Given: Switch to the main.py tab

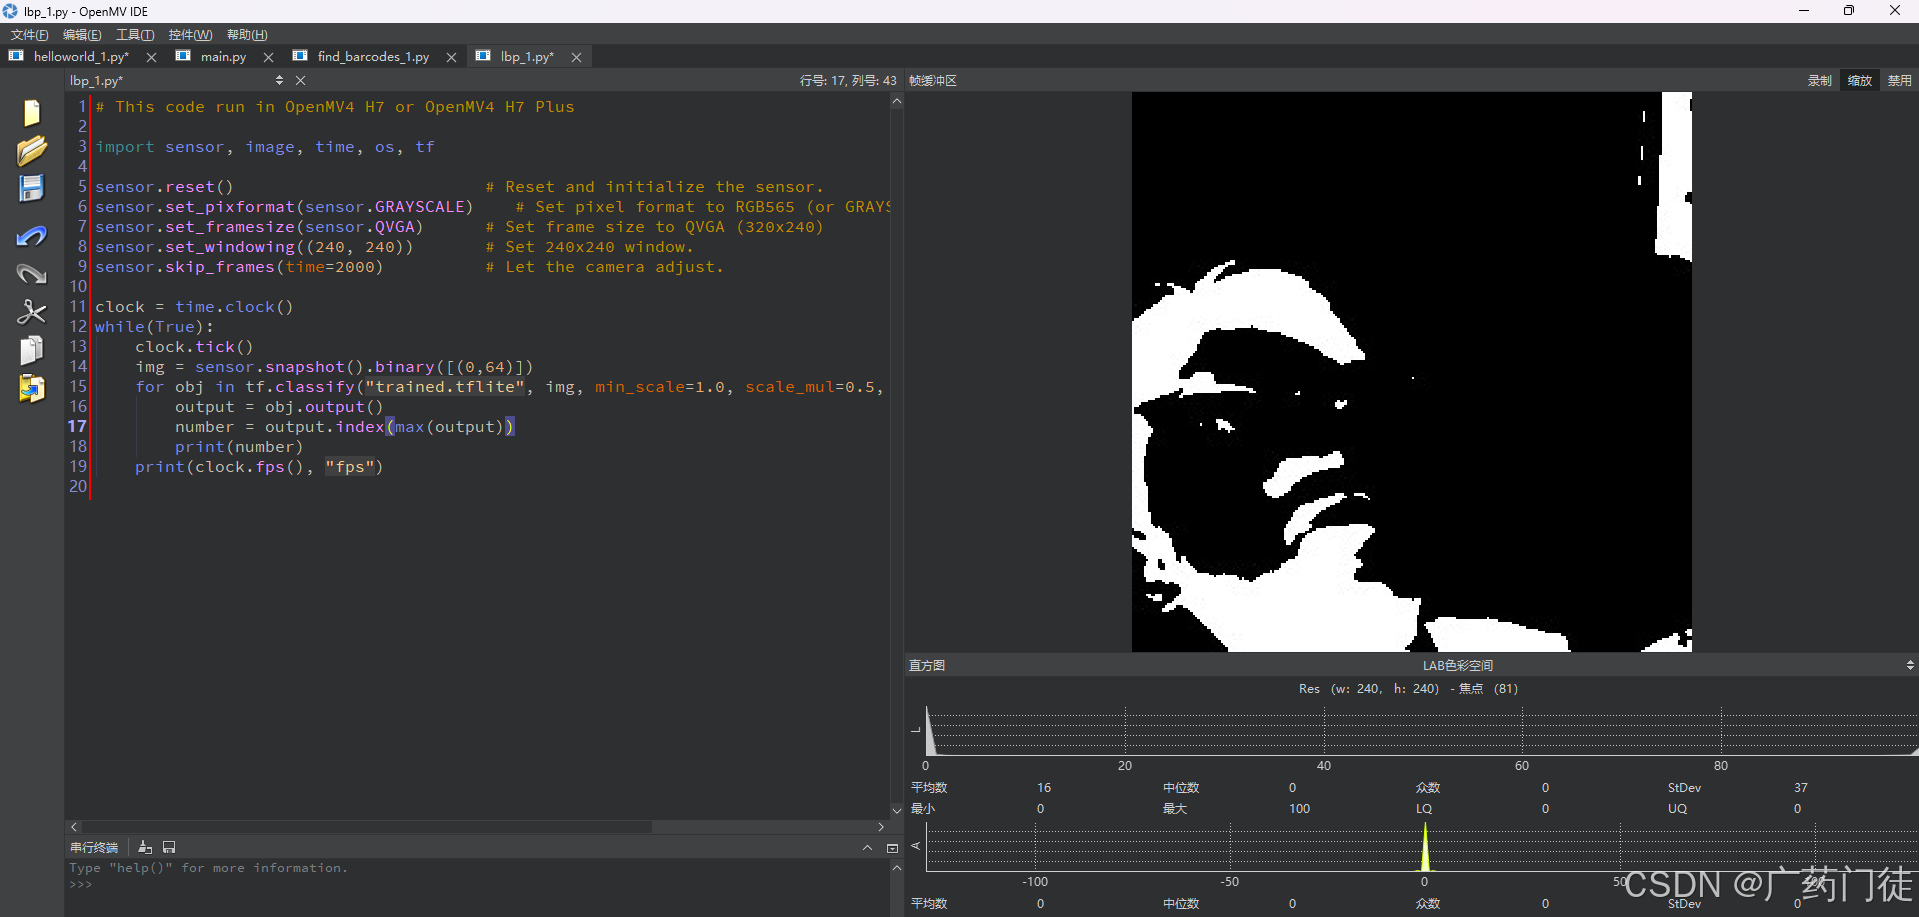Looking at the screenshot, I should pyautogui.click(x=222, y=56).
